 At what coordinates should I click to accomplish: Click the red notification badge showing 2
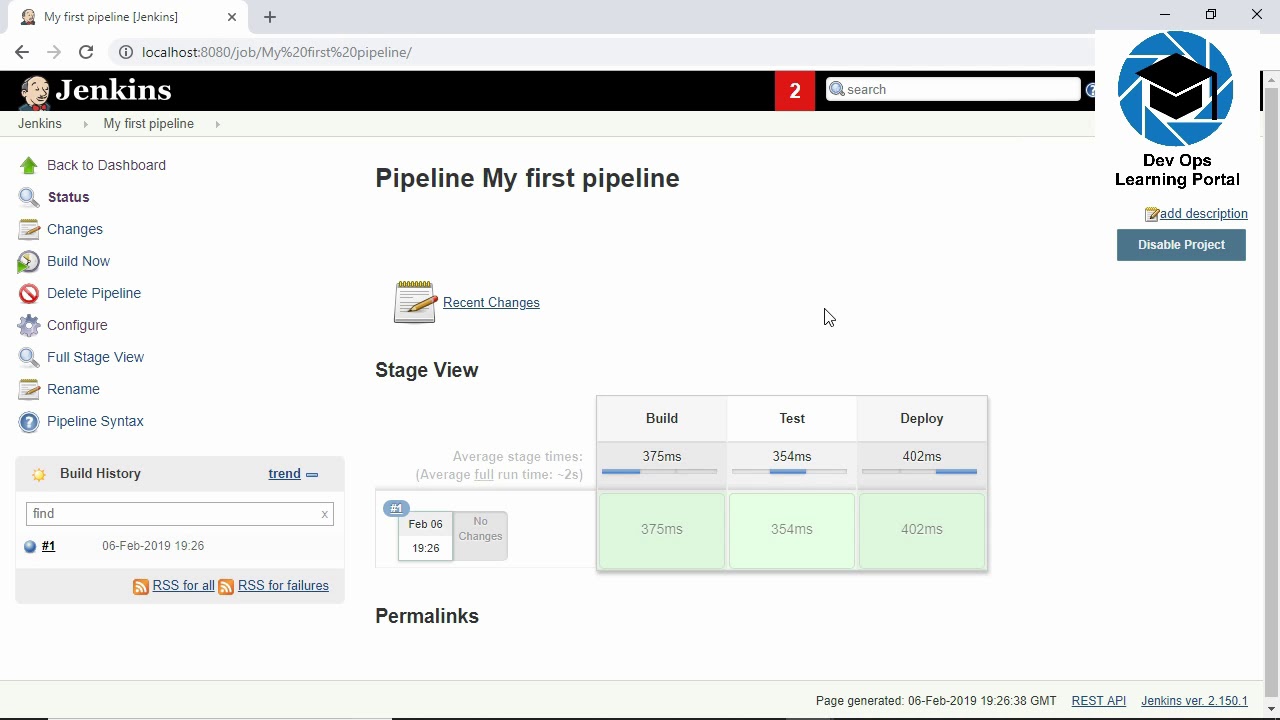coord(795,91)
